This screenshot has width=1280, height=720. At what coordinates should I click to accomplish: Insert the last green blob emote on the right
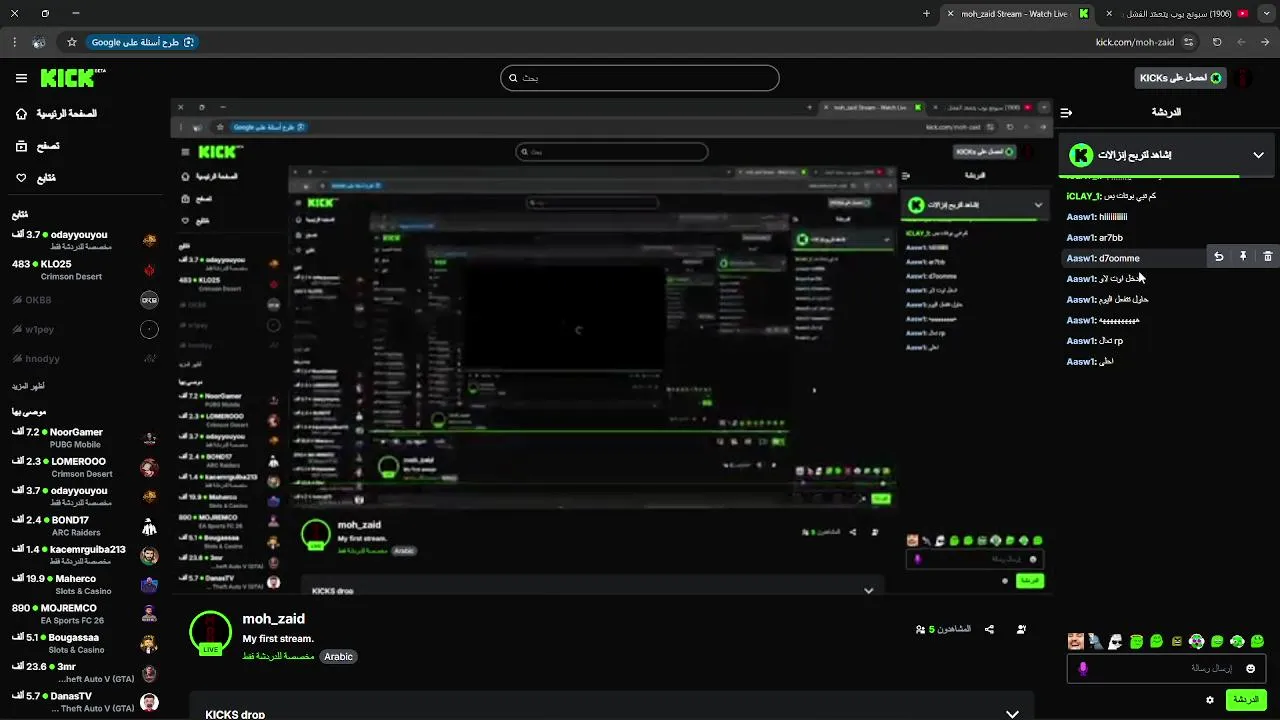(1257, 641)
